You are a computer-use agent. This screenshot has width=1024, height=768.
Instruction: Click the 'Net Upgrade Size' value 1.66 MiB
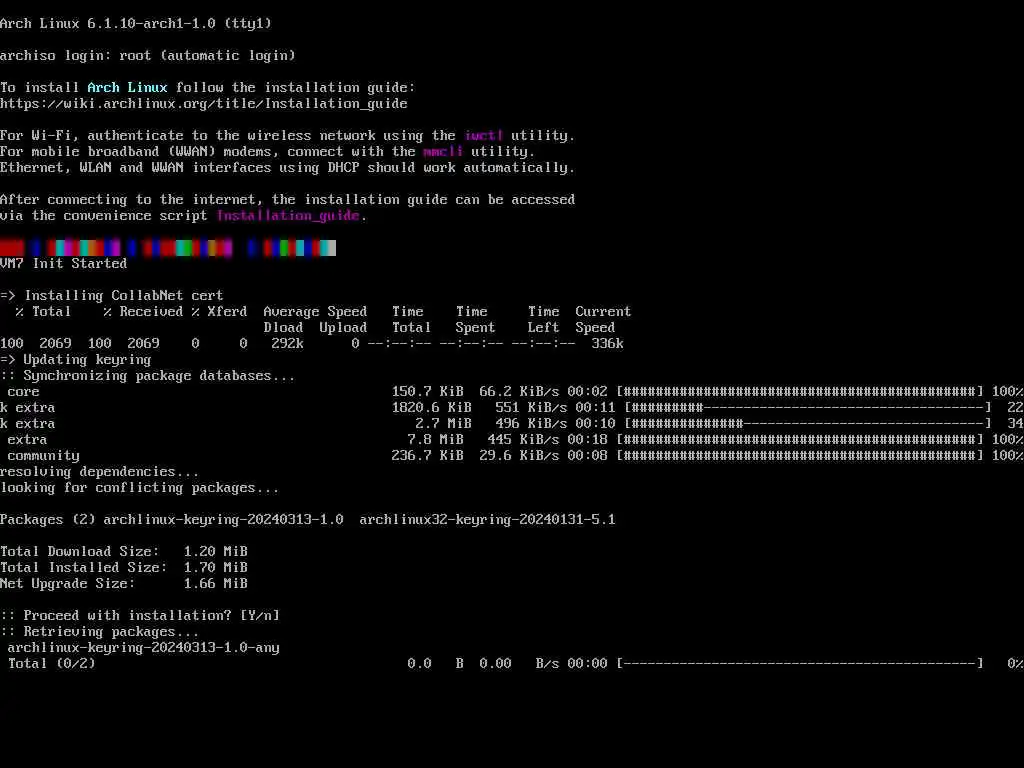pyautogui.click(x=216, y=583)
